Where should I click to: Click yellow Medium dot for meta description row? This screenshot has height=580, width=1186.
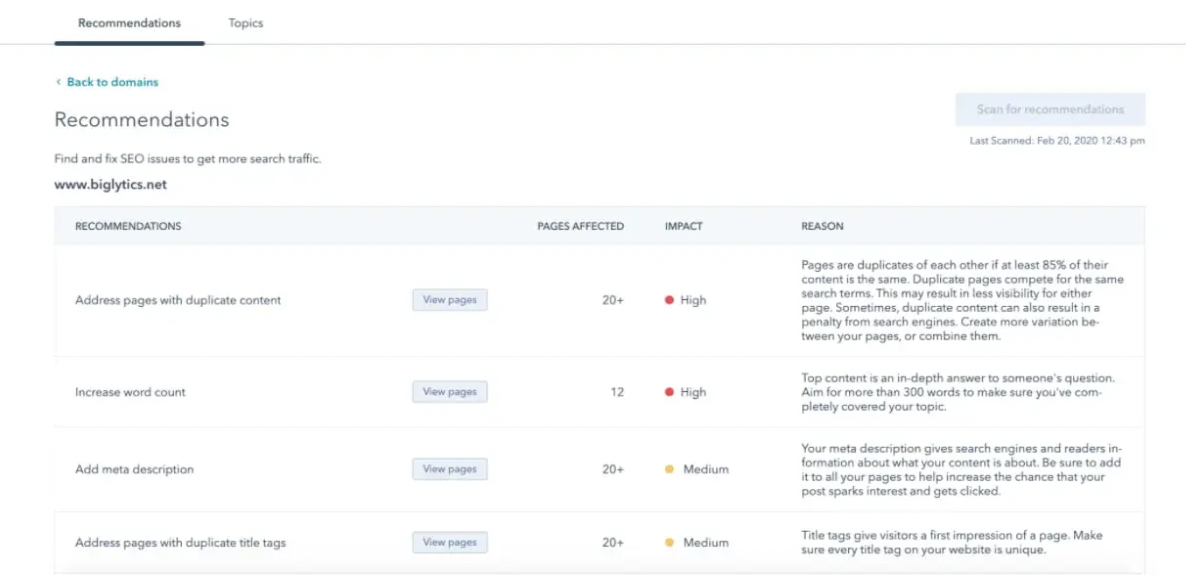point(669,469)
